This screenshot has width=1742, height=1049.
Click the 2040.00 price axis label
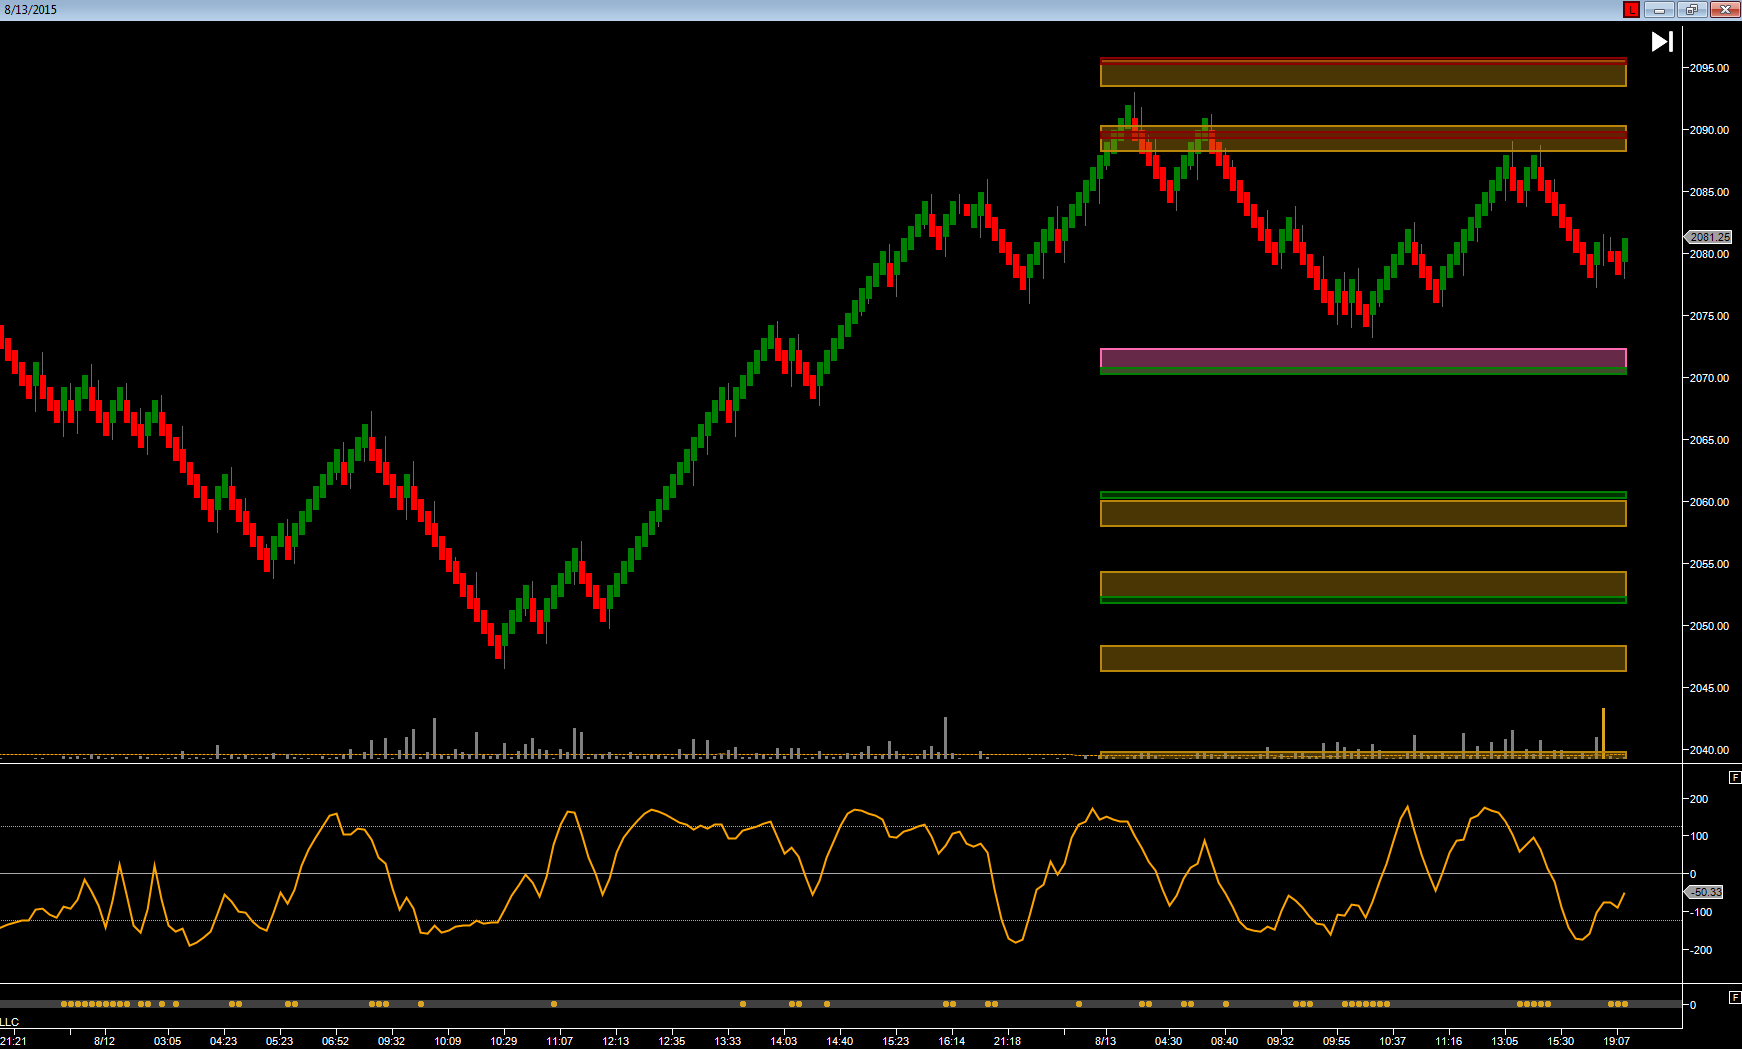tap(1709, 750)
